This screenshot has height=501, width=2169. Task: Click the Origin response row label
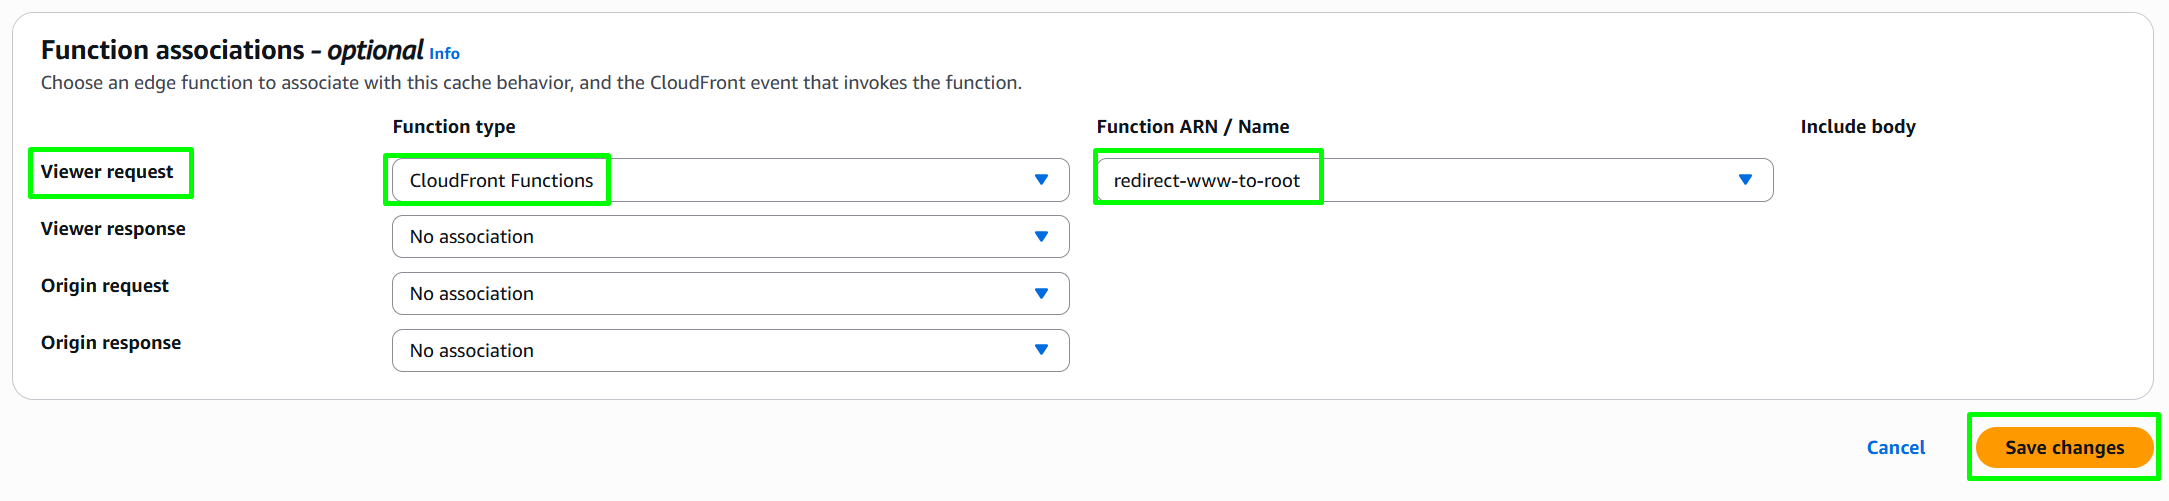point(111,343)
